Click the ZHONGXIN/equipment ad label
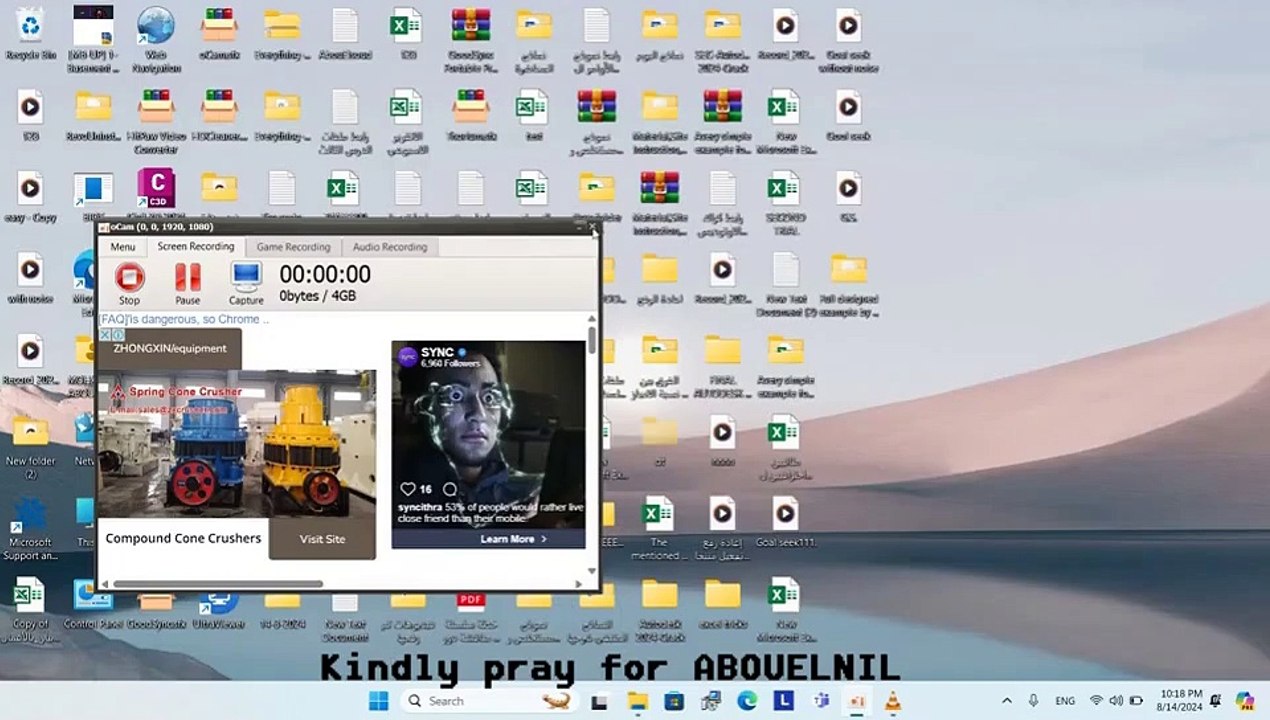 pos(170,349)
